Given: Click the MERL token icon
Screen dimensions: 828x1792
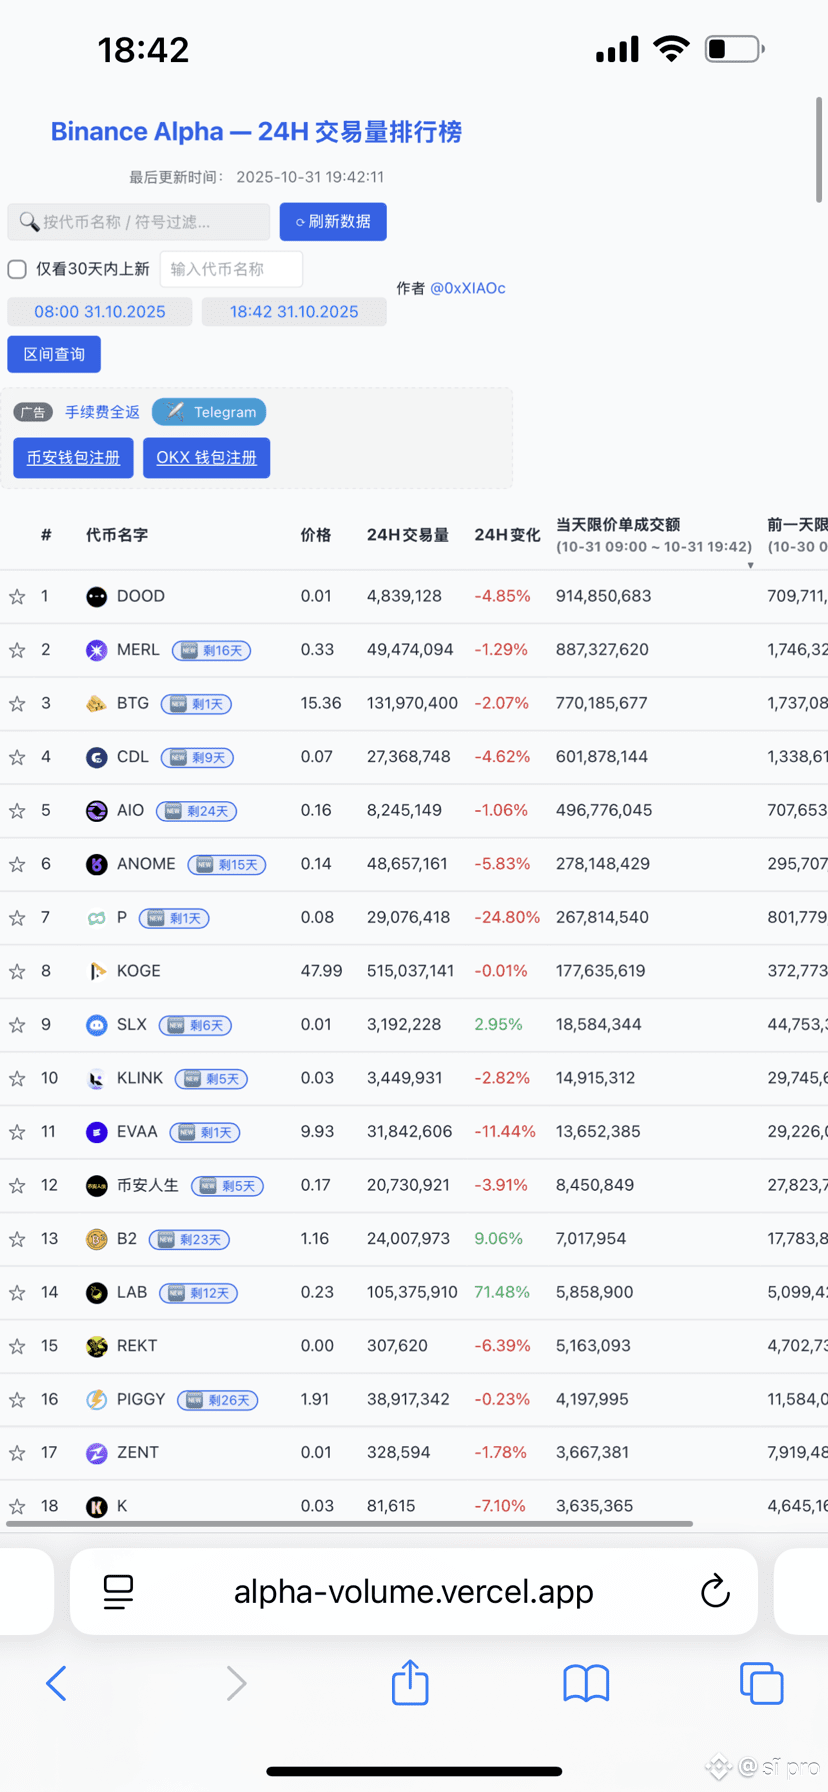Looking at the screenshot, I should click(96, 651).
